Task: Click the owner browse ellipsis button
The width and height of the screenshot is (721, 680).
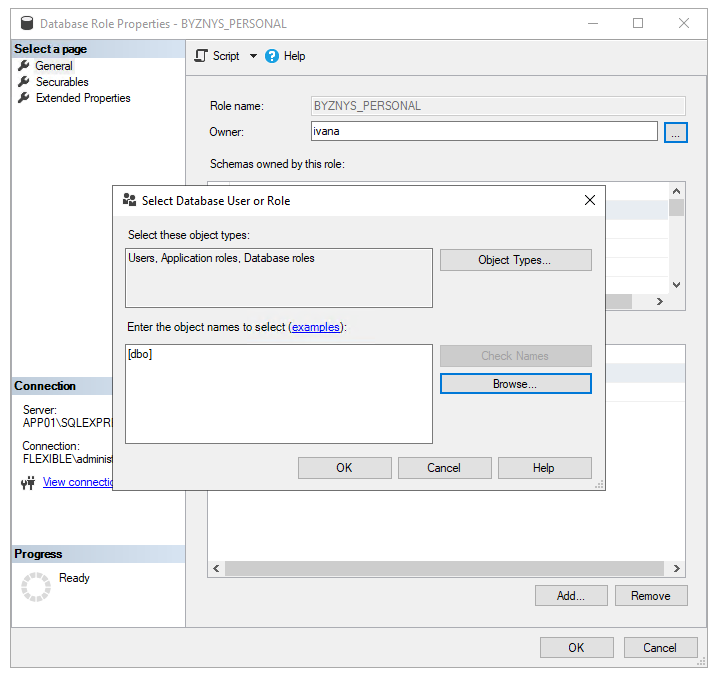Action: click(x=676, y=132)
